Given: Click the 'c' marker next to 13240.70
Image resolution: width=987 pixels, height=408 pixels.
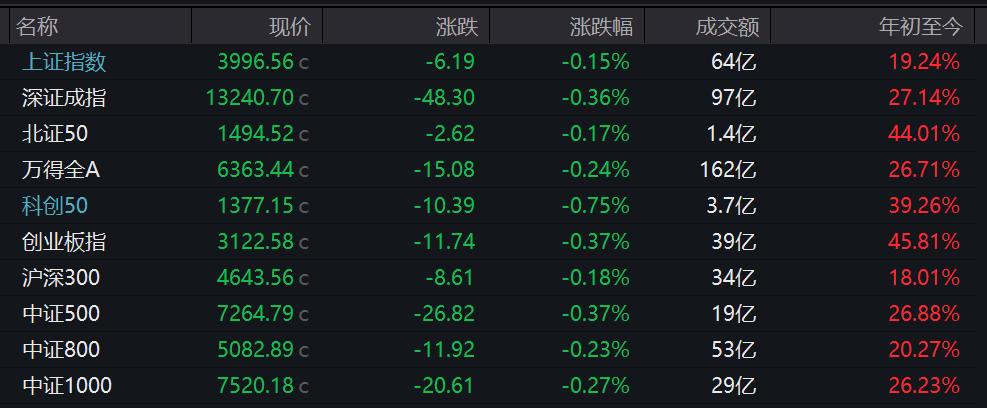Looking at the screenshot, I should pos(305,100).
